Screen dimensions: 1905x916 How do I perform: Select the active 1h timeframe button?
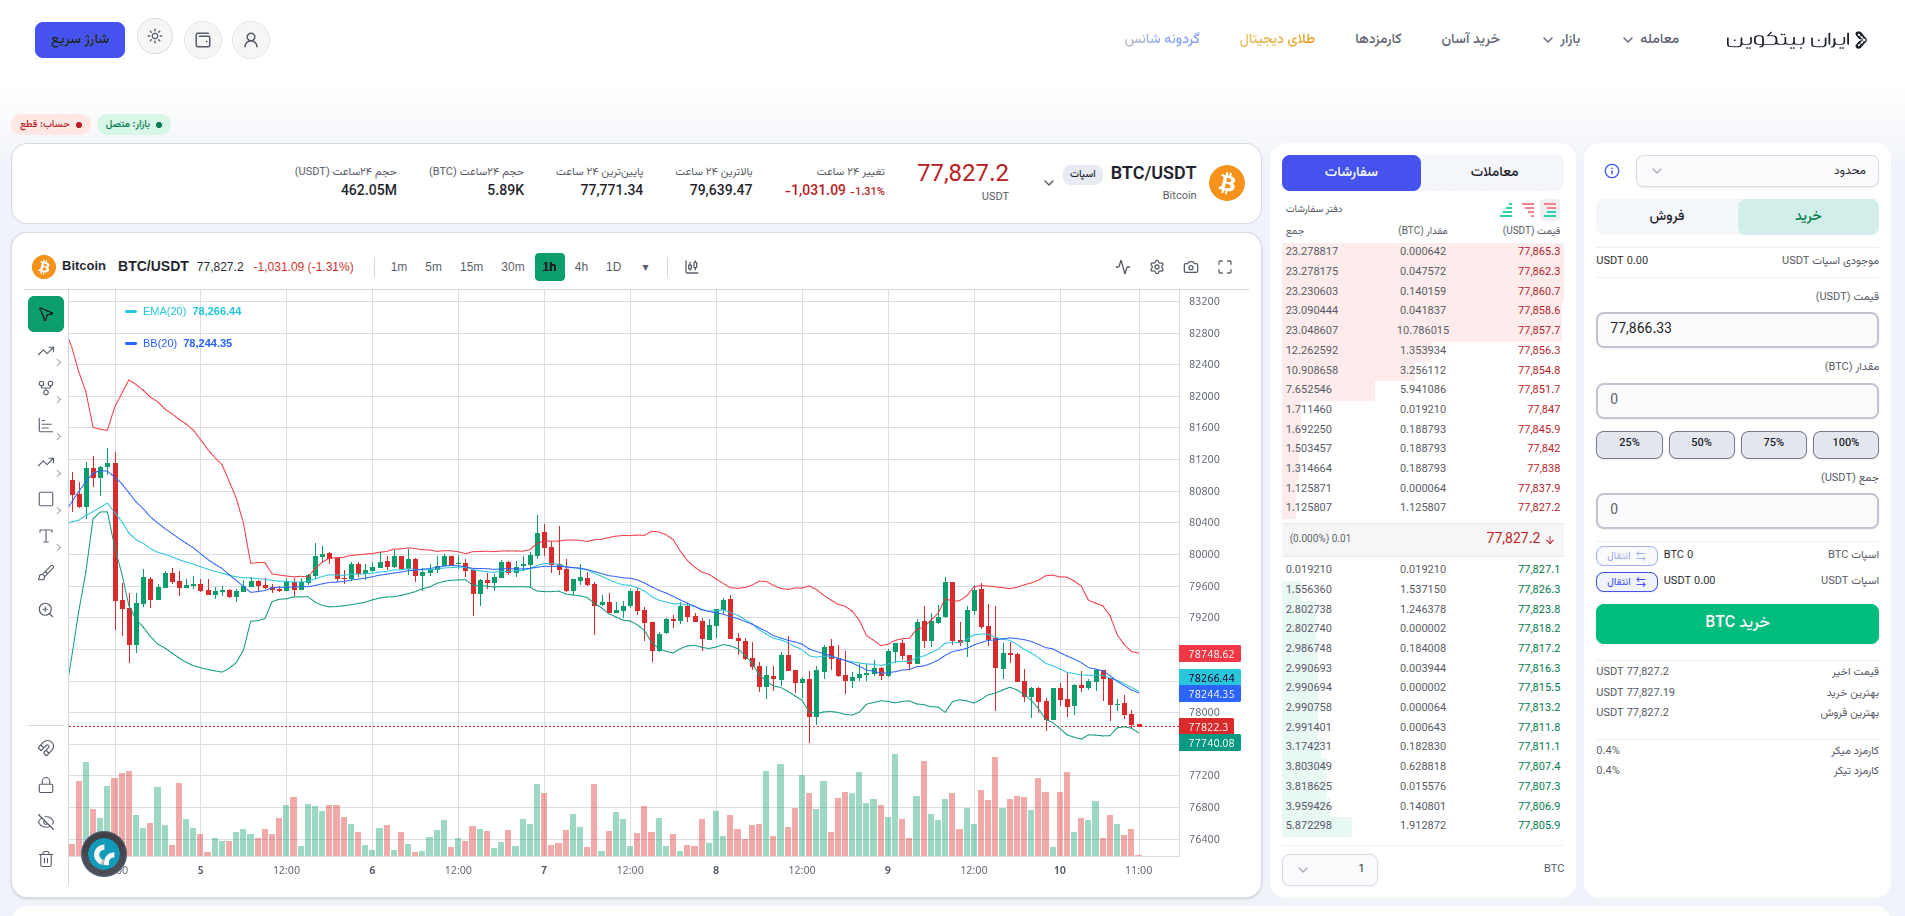(x=550, y=267)
